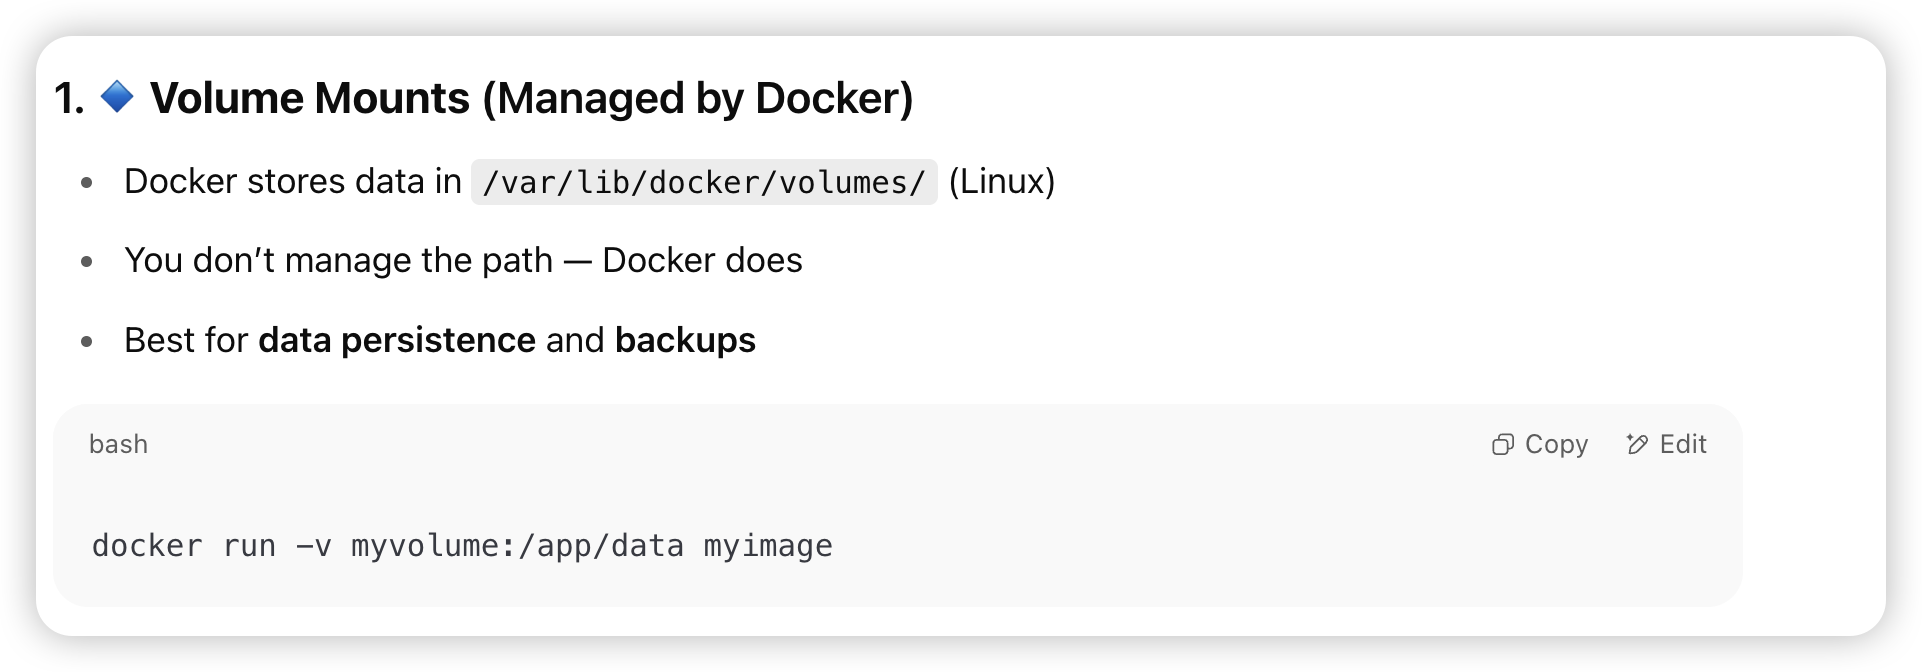Click 'You don't manage the path' text
This screenshot has height=672, width=1922.
(x=339, y=261)
